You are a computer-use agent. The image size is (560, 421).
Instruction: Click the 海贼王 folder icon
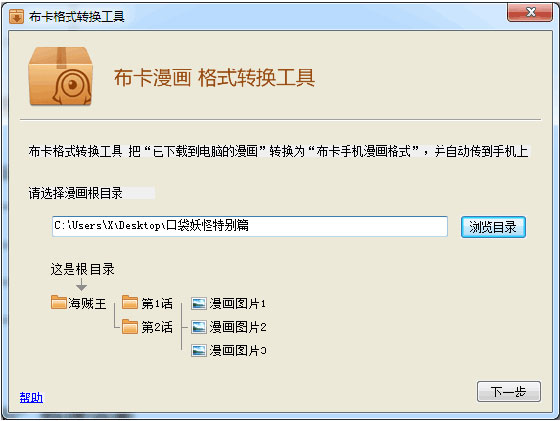coord(59,302)
